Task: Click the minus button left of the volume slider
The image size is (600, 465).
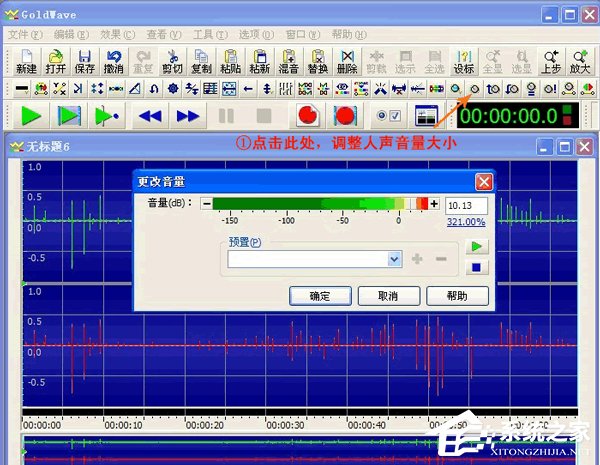Action: tap(207, 204)
